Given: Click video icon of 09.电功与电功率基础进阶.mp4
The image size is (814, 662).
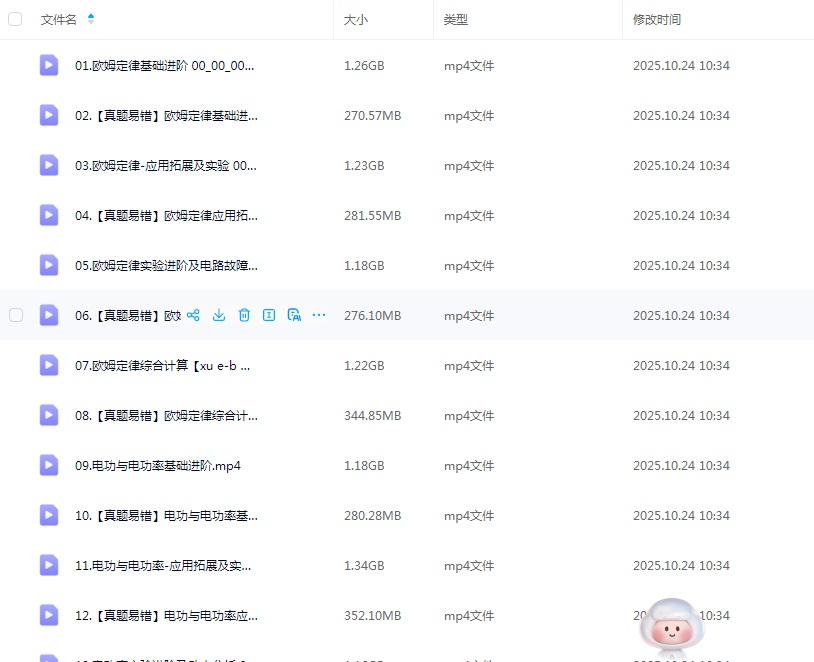Looking at the screenshot, I should (x=49, y=465).
